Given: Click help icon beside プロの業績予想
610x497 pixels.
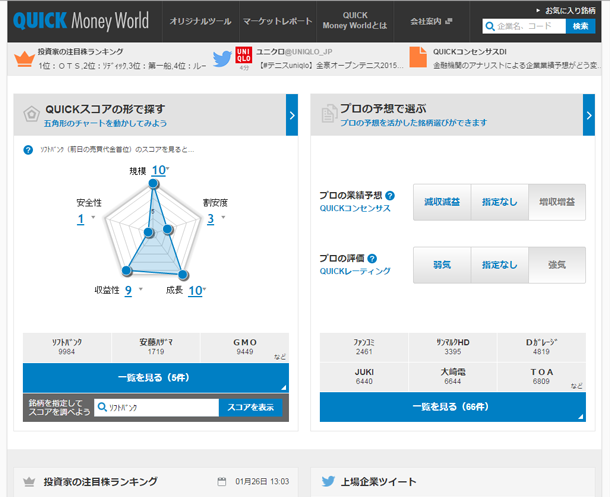Looking at the screenshot, I should tap(390, 196).
